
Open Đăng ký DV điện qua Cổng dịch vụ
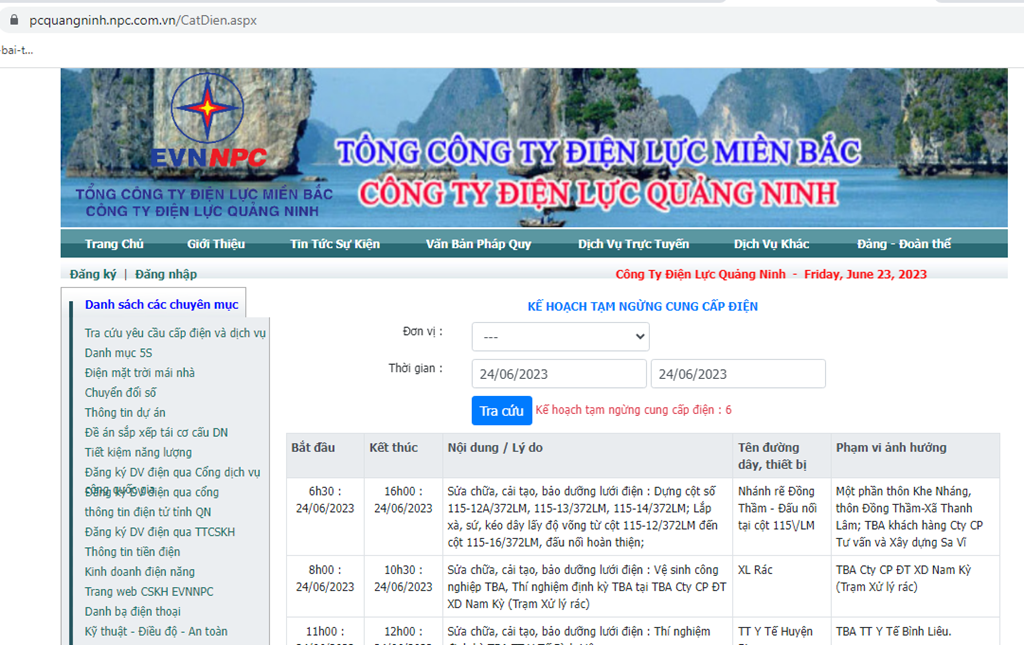click(x=172, y=473)
